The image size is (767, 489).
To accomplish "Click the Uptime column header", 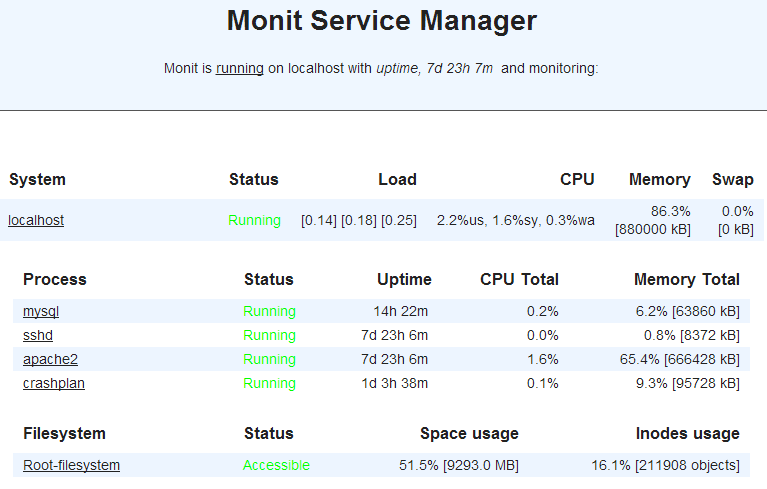I will tap(404, 279).
